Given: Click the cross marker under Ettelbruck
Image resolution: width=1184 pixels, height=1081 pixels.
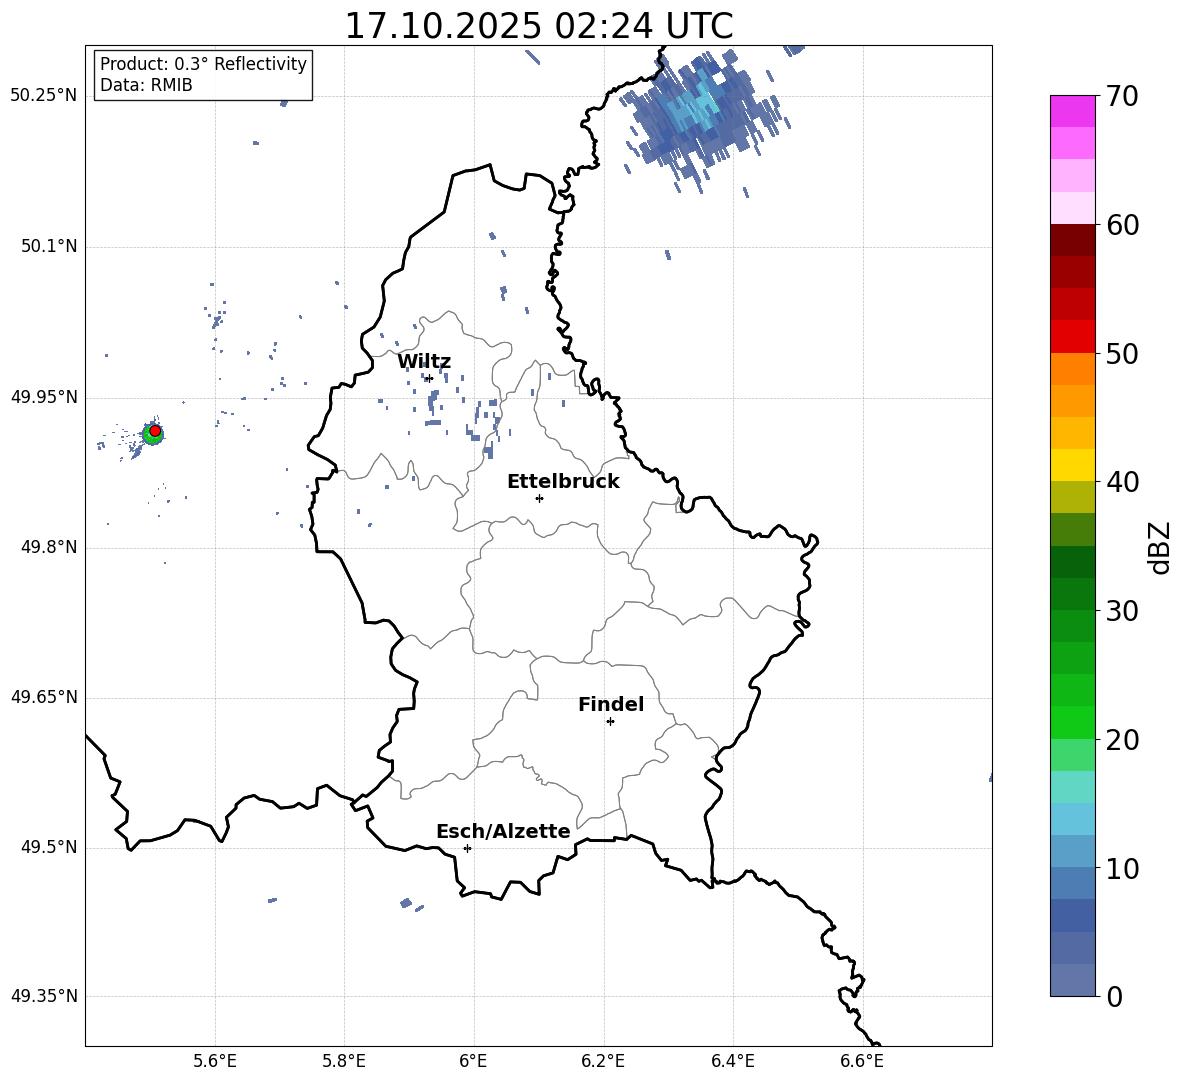Looking at the screenshot, I should click(539, 498).
